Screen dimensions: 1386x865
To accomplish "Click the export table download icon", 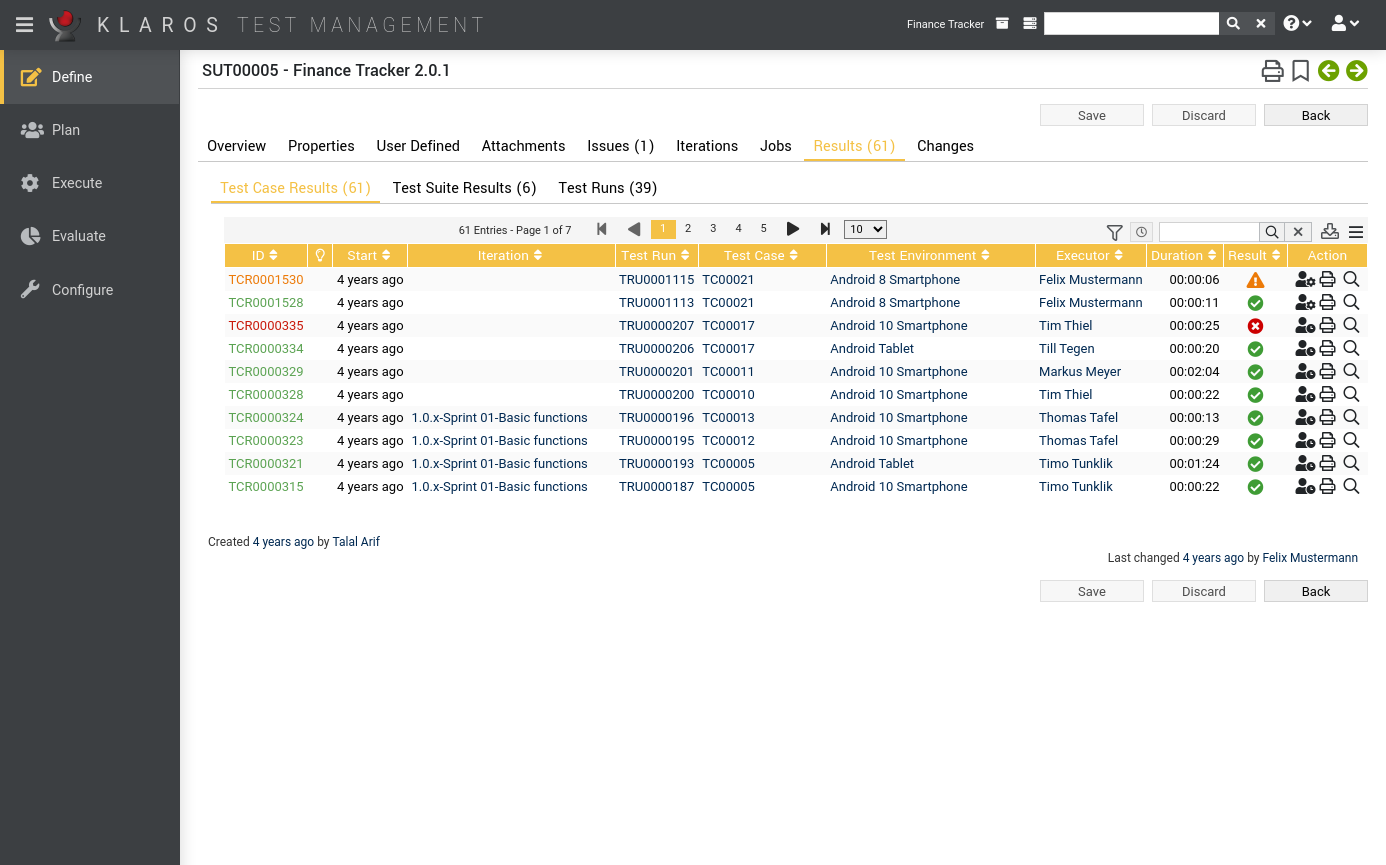I will point(1329,231).
